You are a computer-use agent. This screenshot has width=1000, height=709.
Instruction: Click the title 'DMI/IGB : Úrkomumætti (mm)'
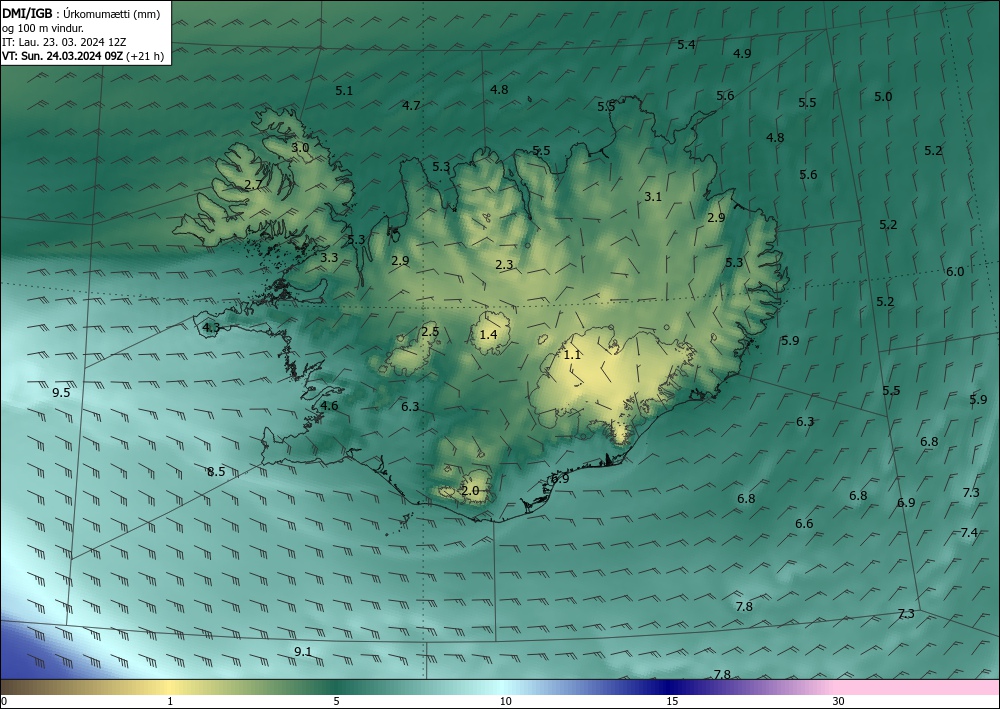pyautogui.click(x=81, y=14)
